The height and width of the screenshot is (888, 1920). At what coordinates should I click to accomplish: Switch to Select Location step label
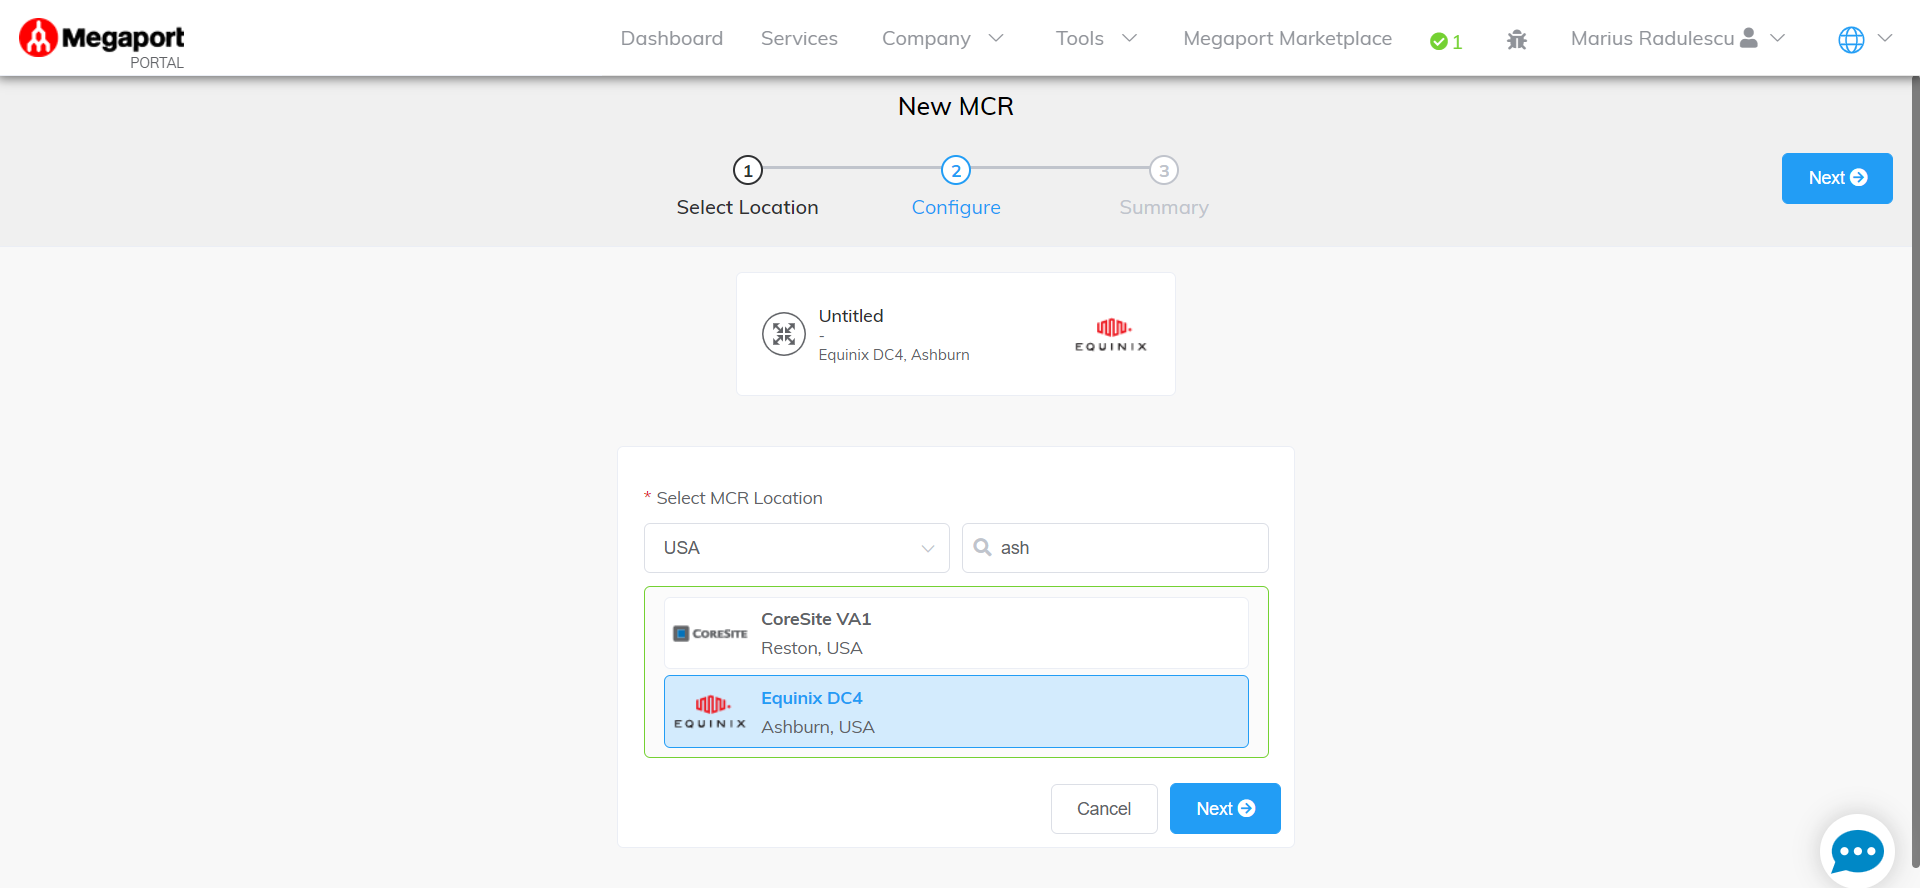click(x=748, y=207)
